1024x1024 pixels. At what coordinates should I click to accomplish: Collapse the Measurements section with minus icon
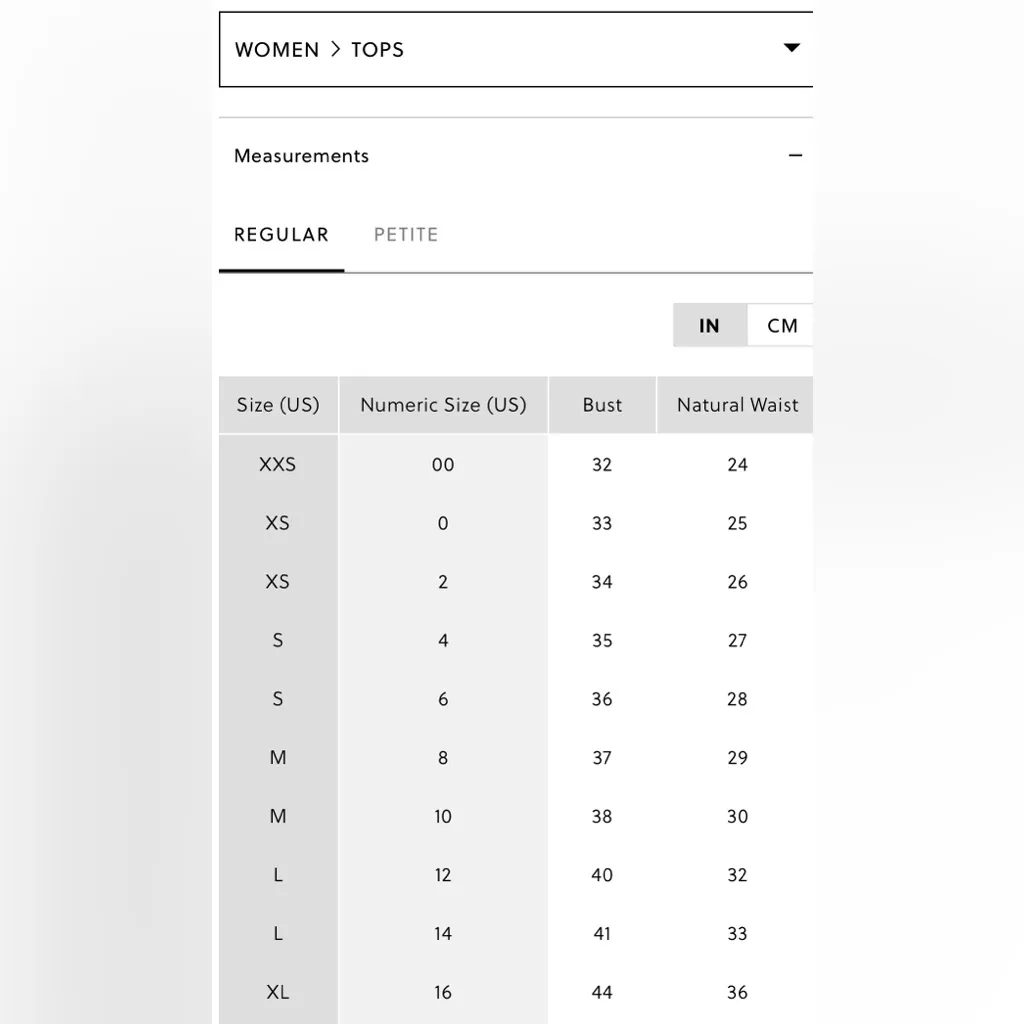click(795, 156)
